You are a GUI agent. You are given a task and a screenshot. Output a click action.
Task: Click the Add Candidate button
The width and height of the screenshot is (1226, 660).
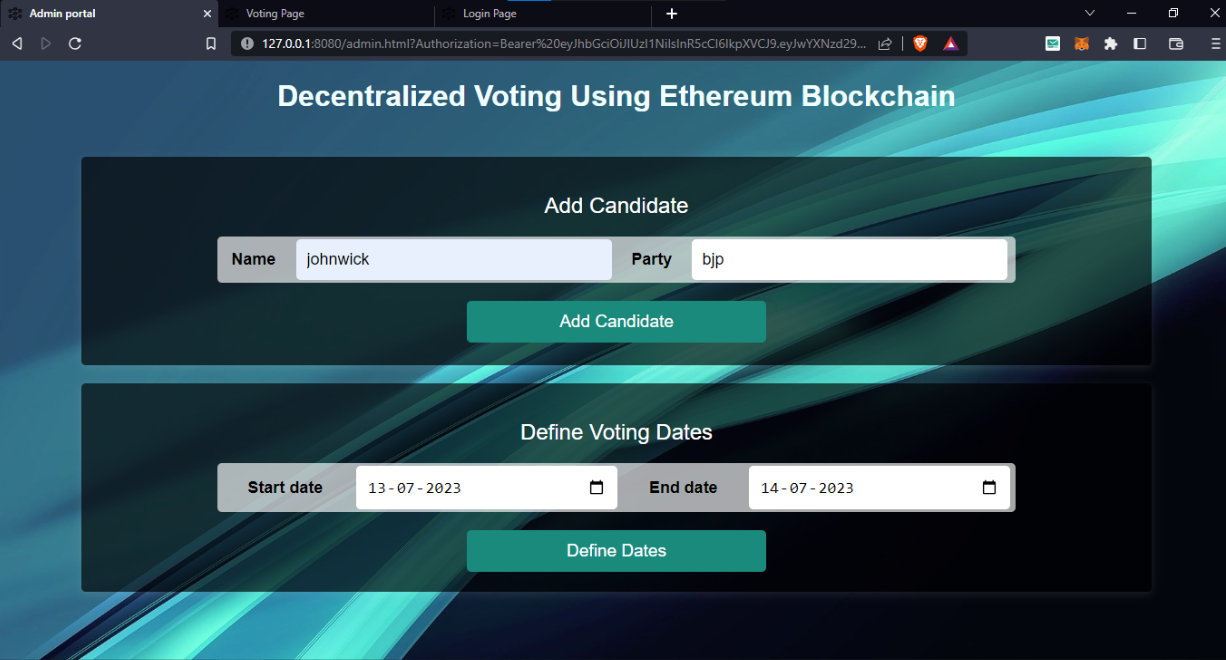616,322
